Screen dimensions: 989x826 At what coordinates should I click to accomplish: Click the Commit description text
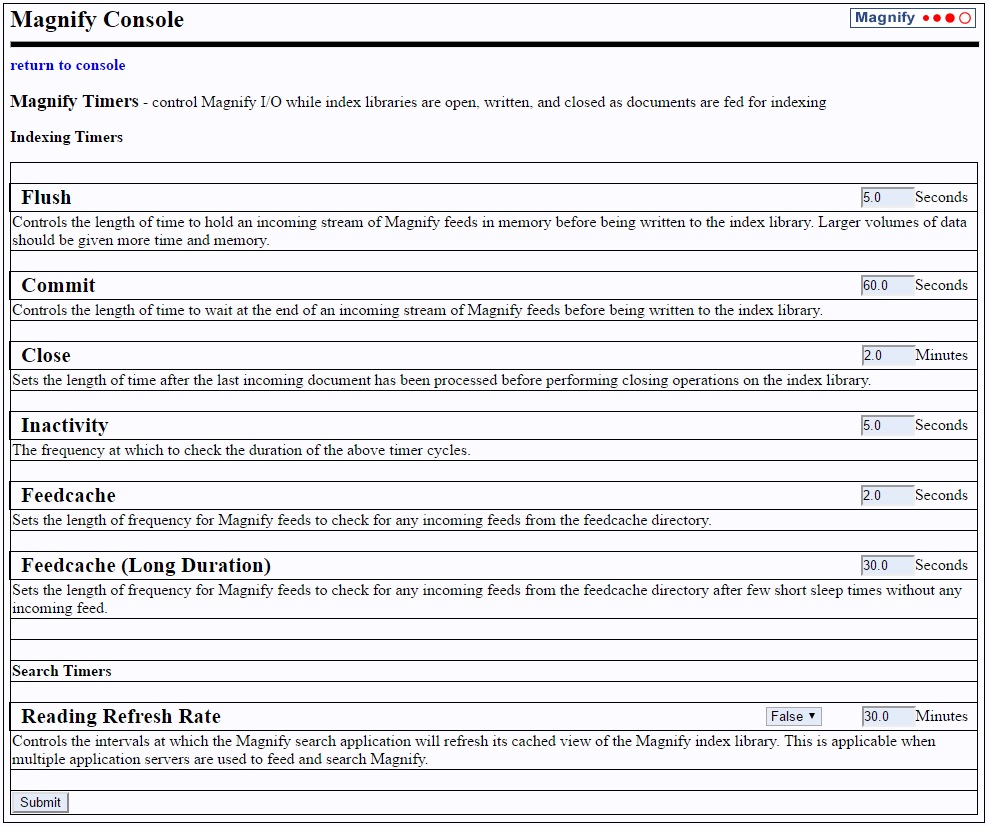(x=418, y=310)
